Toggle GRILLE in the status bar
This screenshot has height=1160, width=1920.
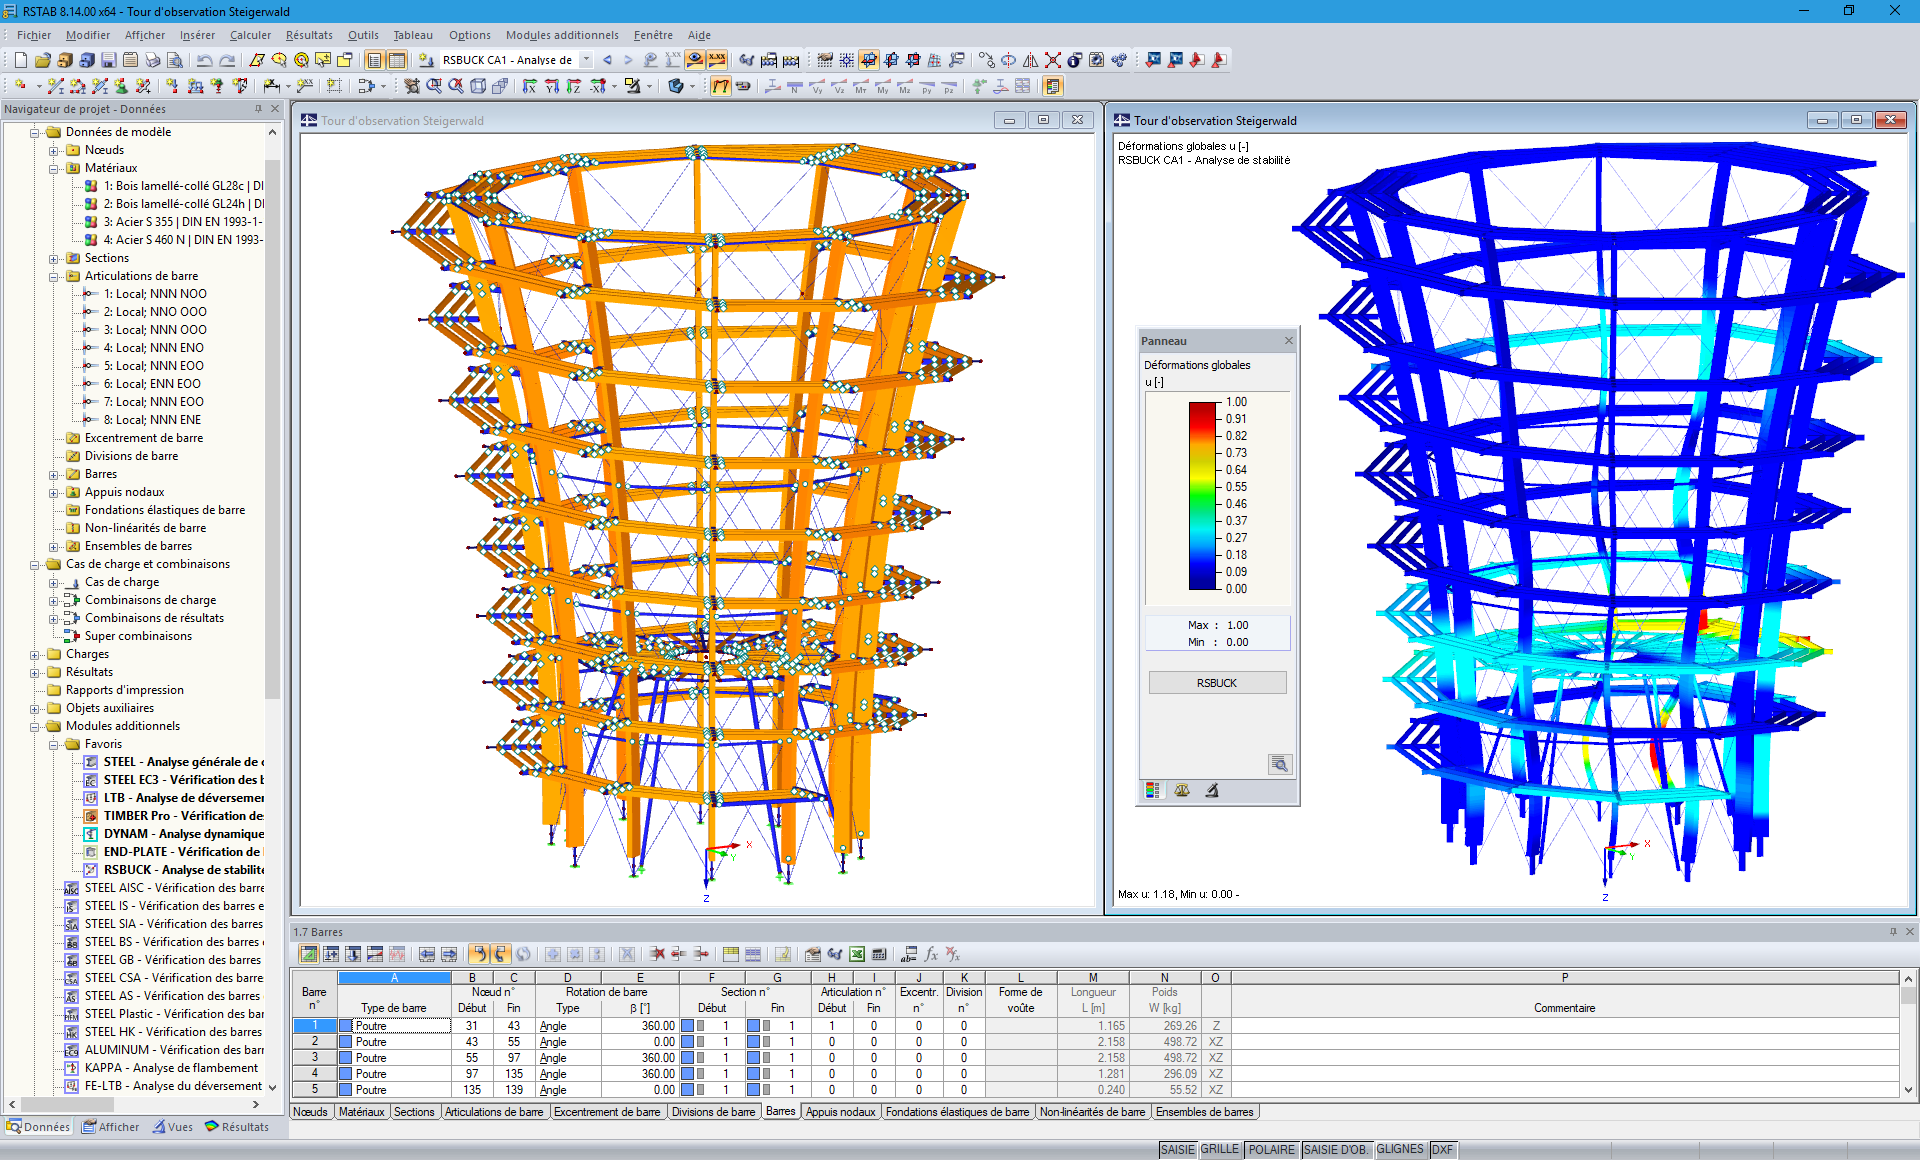(x=1219, y=1149)
